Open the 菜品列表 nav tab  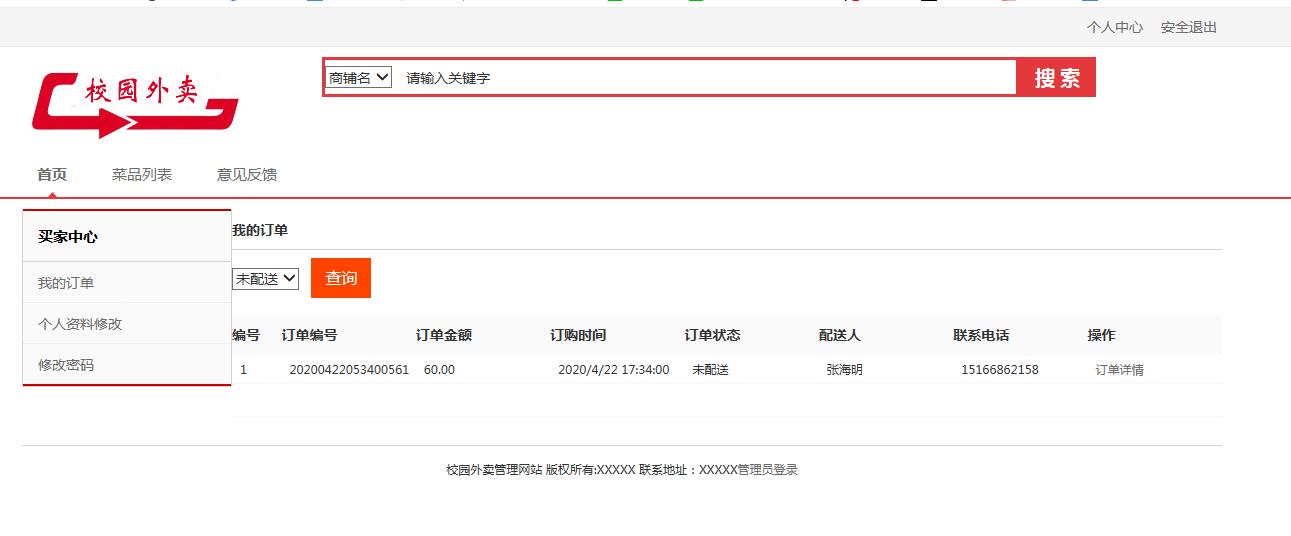[x=142, y=174]
